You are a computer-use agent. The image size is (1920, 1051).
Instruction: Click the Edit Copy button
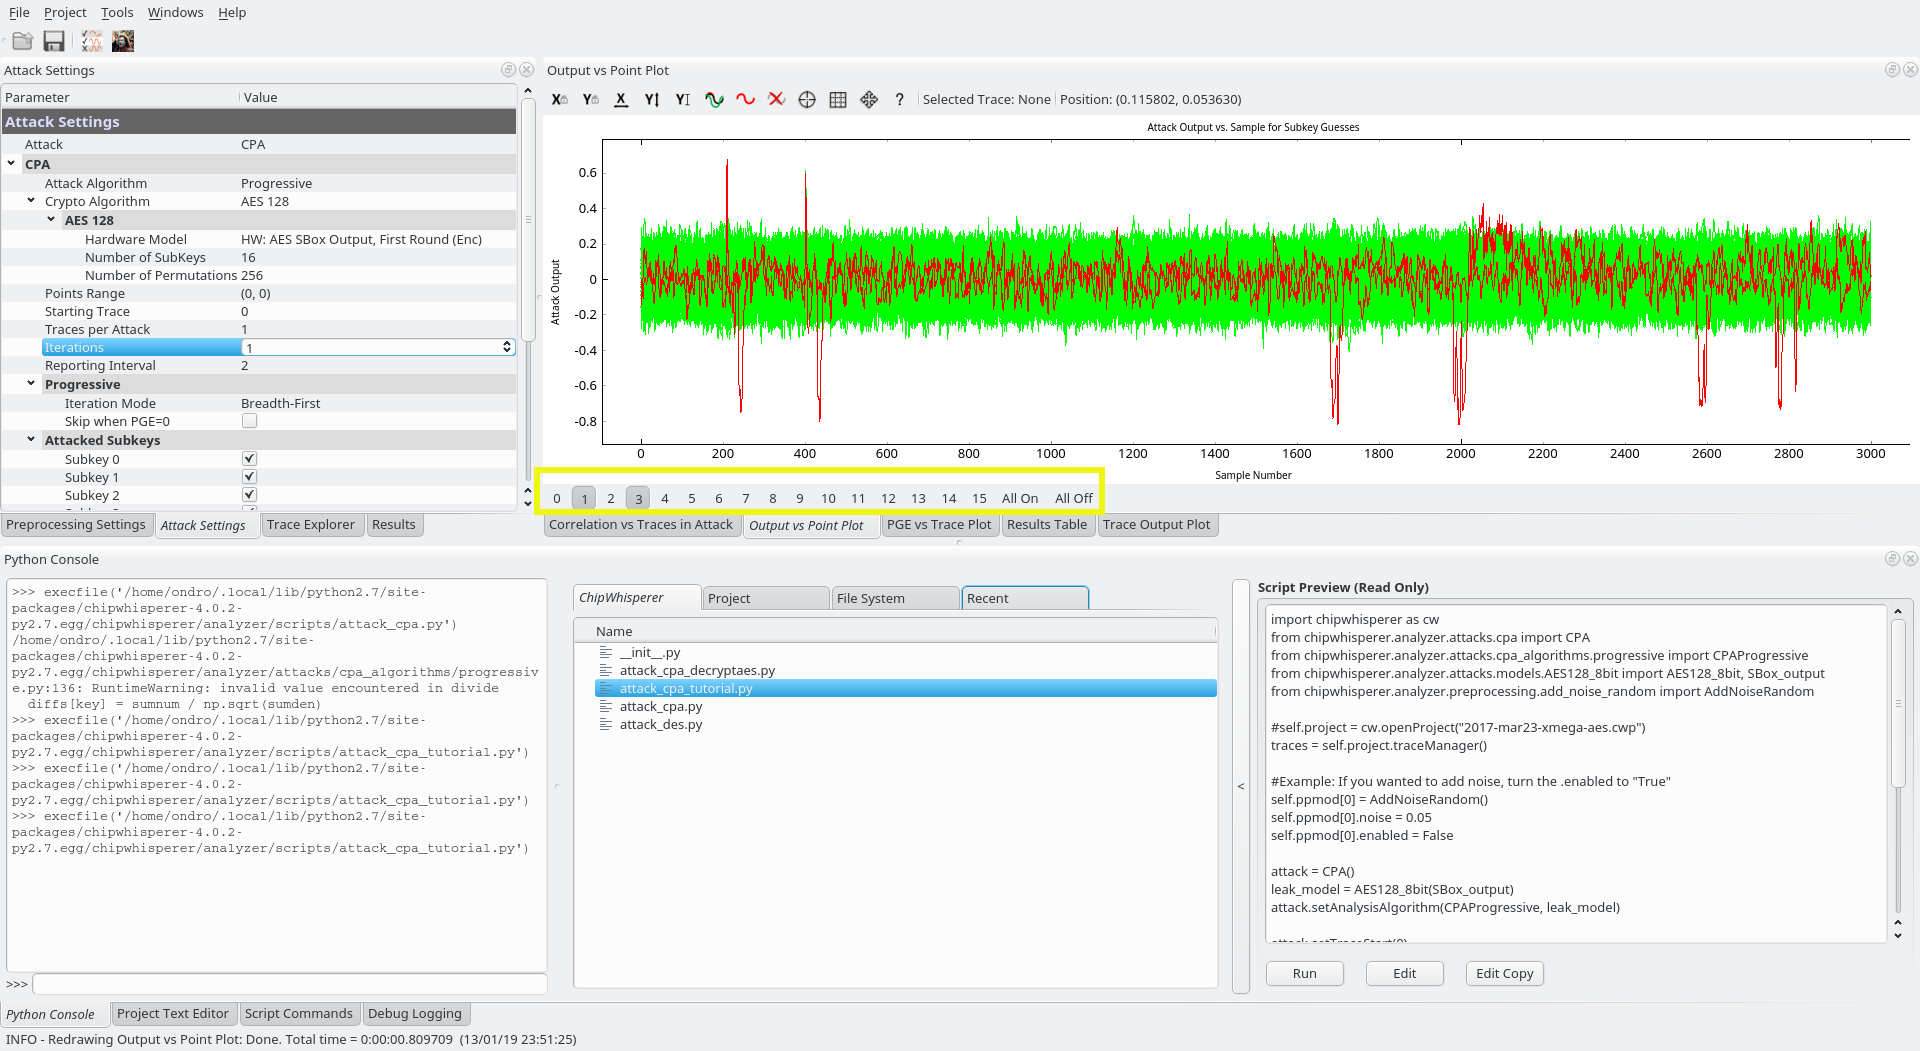pyautogui.click(x=1504, y=974)
